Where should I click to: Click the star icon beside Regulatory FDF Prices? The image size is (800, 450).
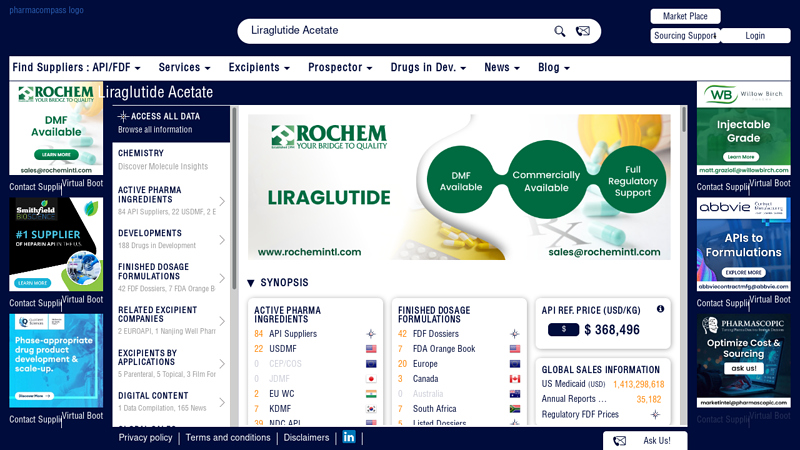tap(656, 414)
